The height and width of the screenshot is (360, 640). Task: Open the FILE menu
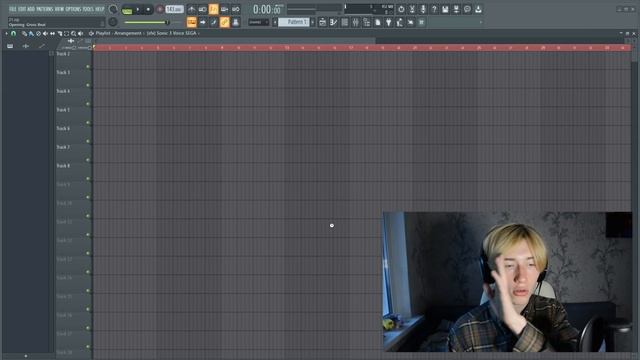(x=12, y=9)
